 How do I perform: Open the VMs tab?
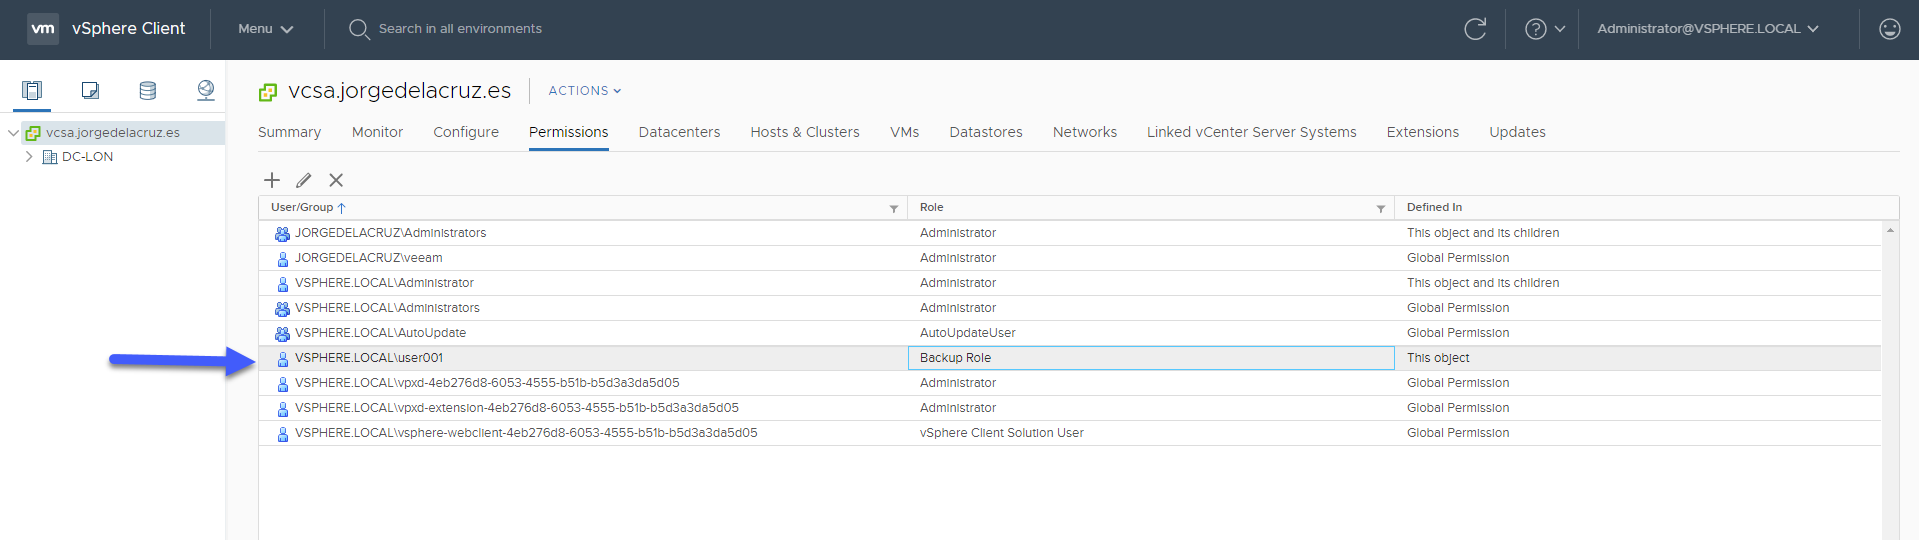[x=904, y=132]
